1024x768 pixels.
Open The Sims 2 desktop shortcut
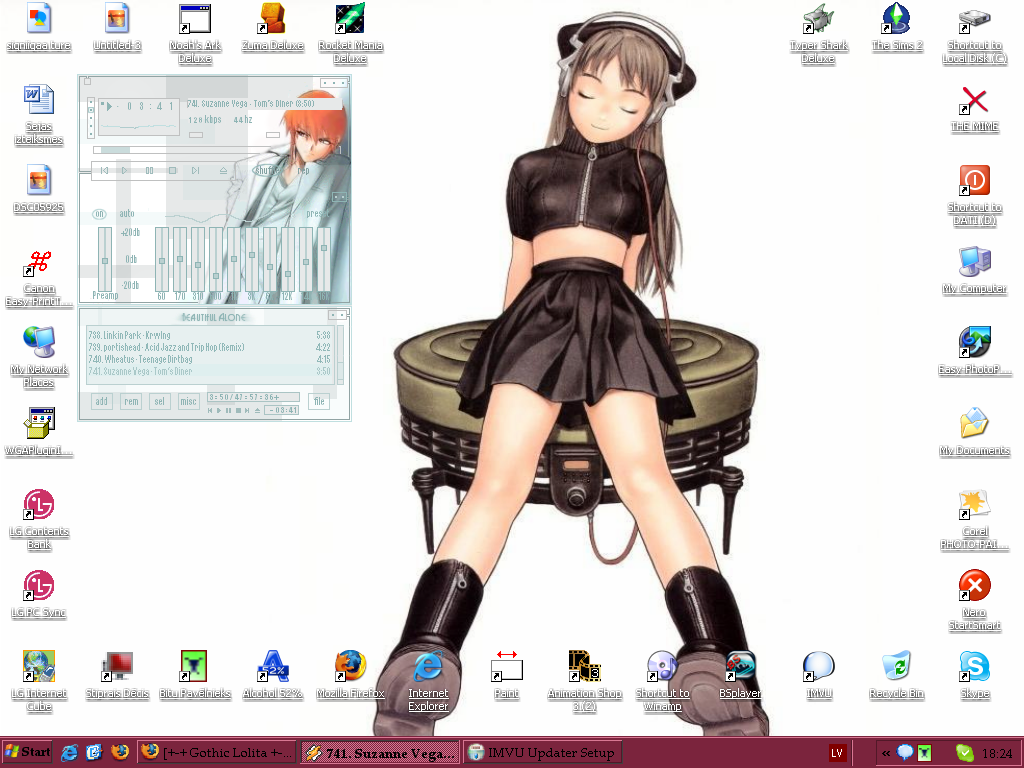[x=897, y=27]
